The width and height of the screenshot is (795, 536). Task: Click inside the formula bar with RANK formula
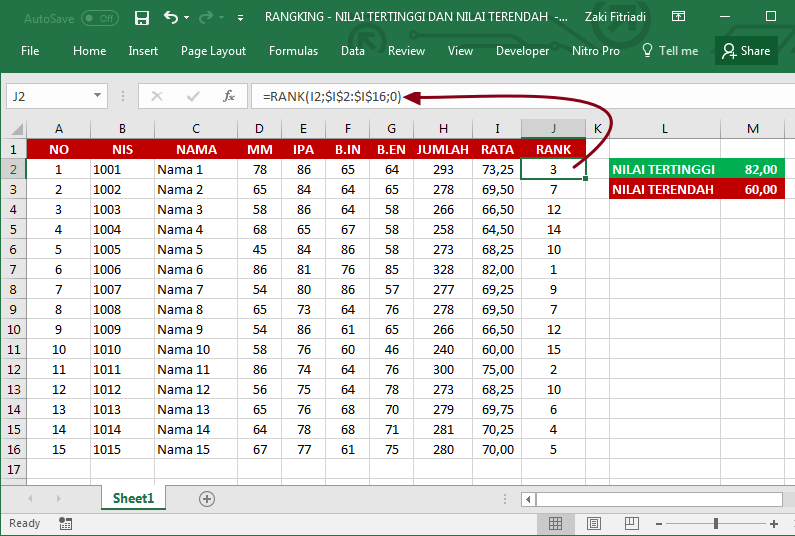(x=523, y=96)
